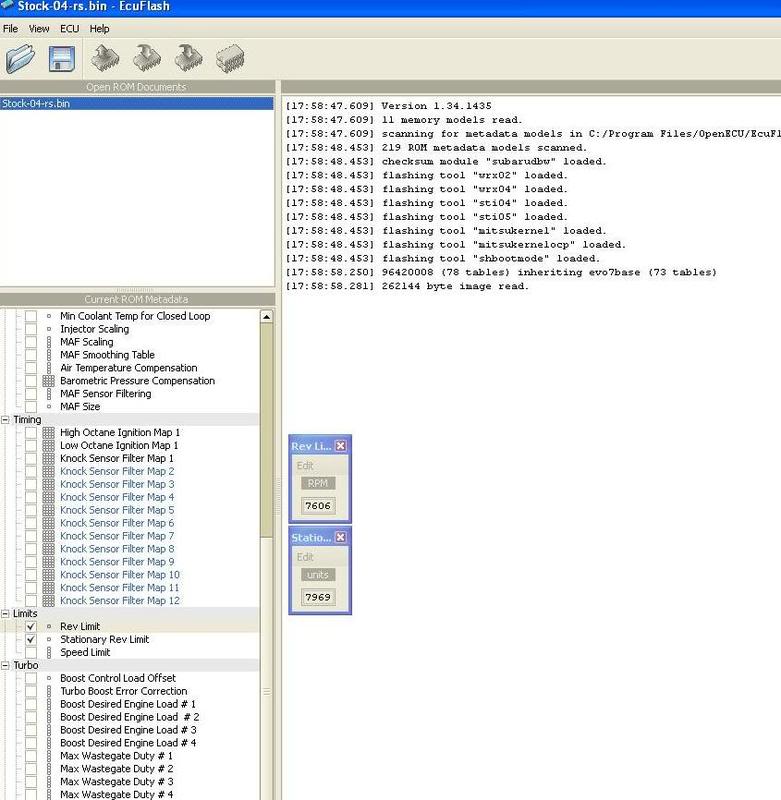The height and width of the screenshot is (800, 781).
Task: Click the third chip icon in the toolbar
Action: [188, 58]
